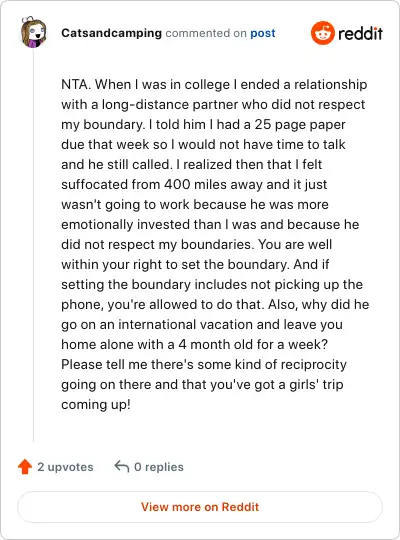Upvote using the orange up arrow
Viewport: 400px width, 540px height.
(x=25, y=467)
